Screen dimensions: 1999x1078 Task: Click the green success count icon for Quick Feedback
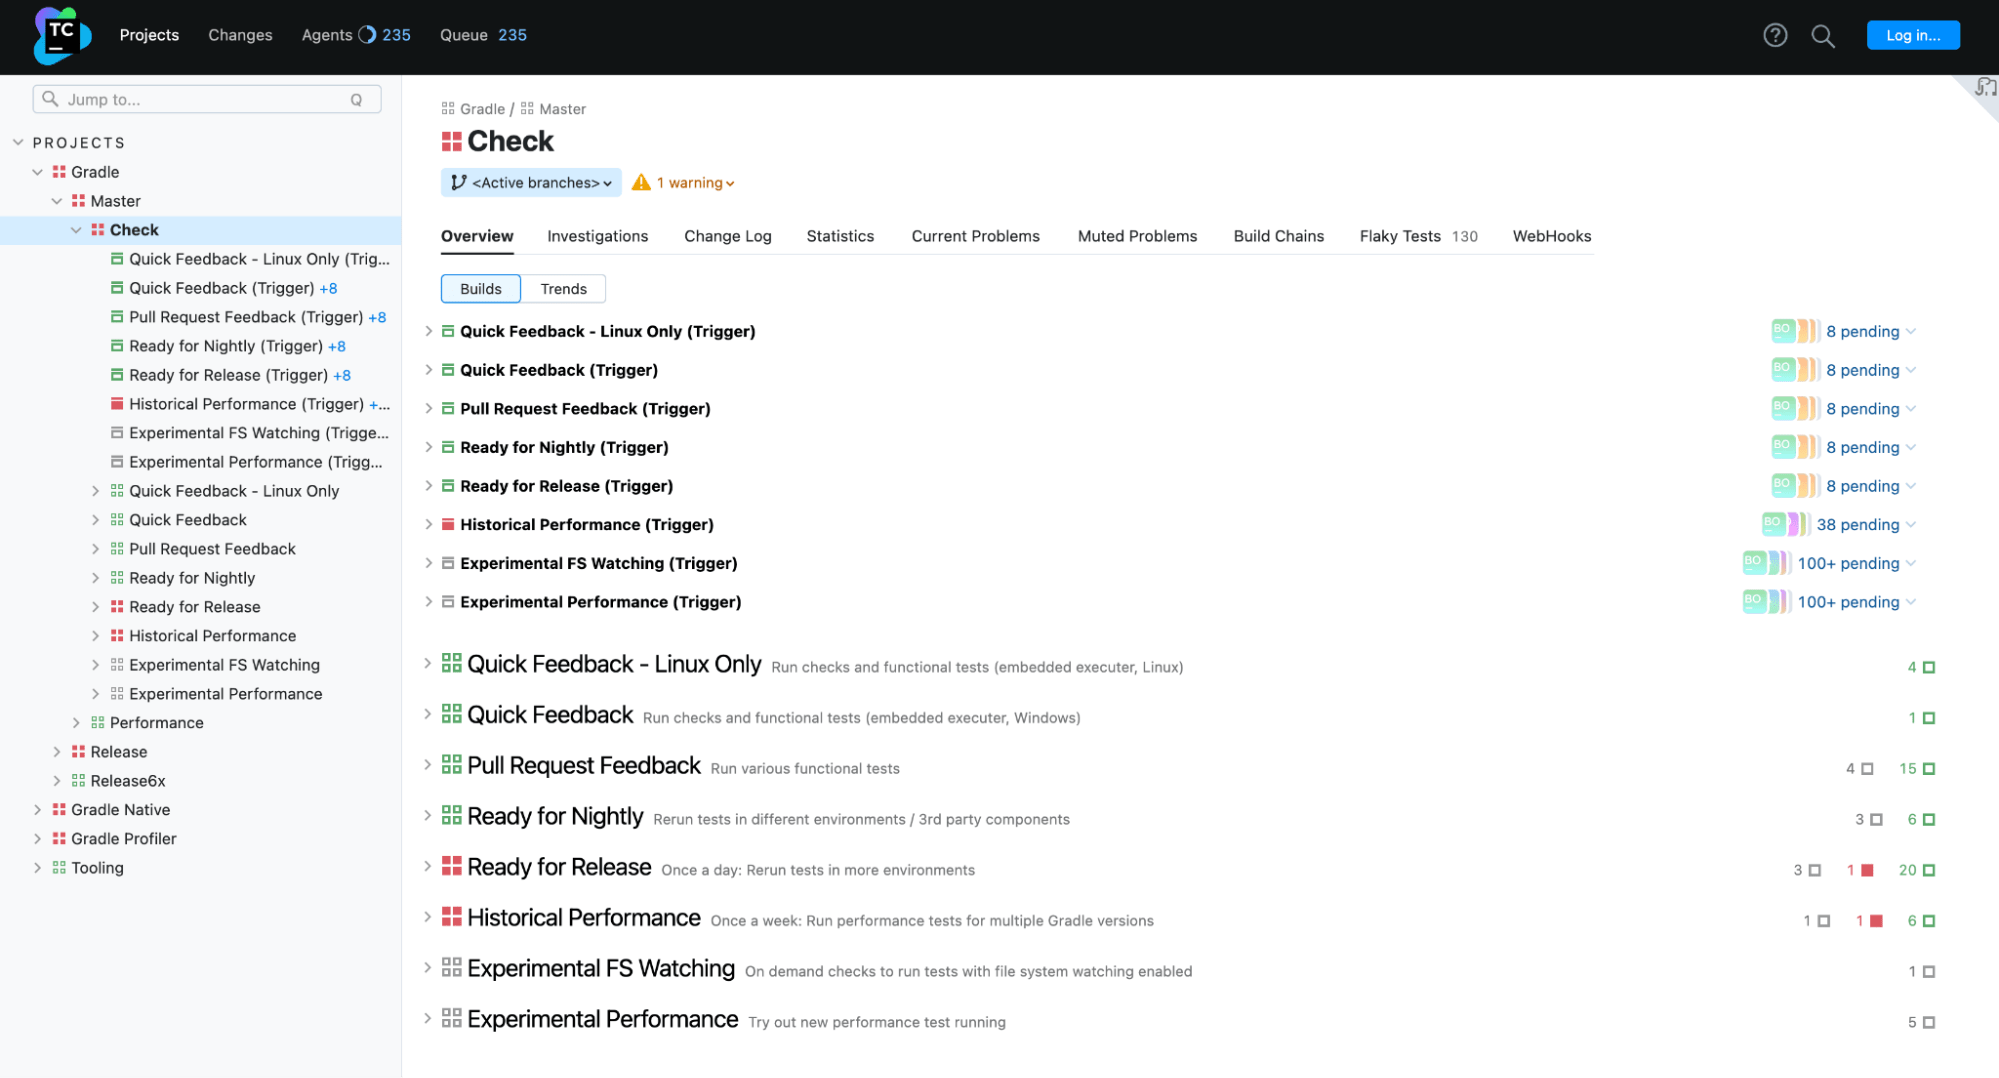pyautogui.click(x=1927, y=717)
